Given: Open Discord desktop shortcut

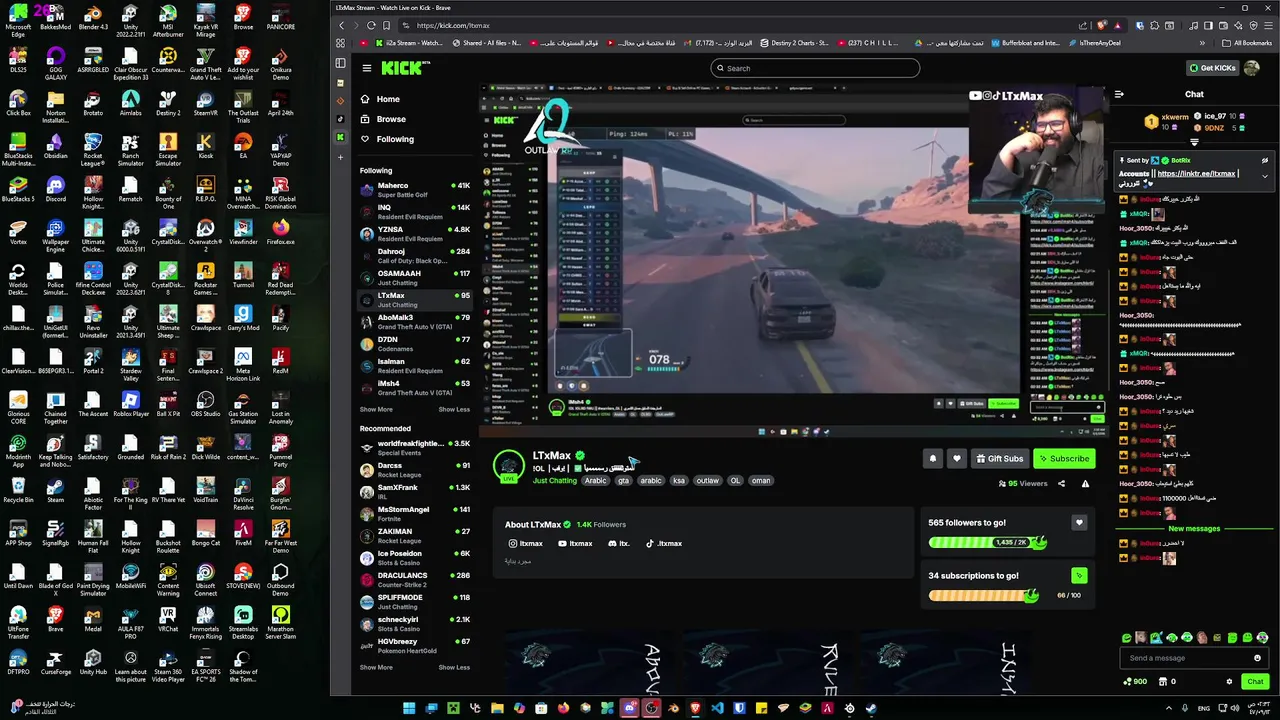Looking at the screenshot, I should [x=55, y=189].
